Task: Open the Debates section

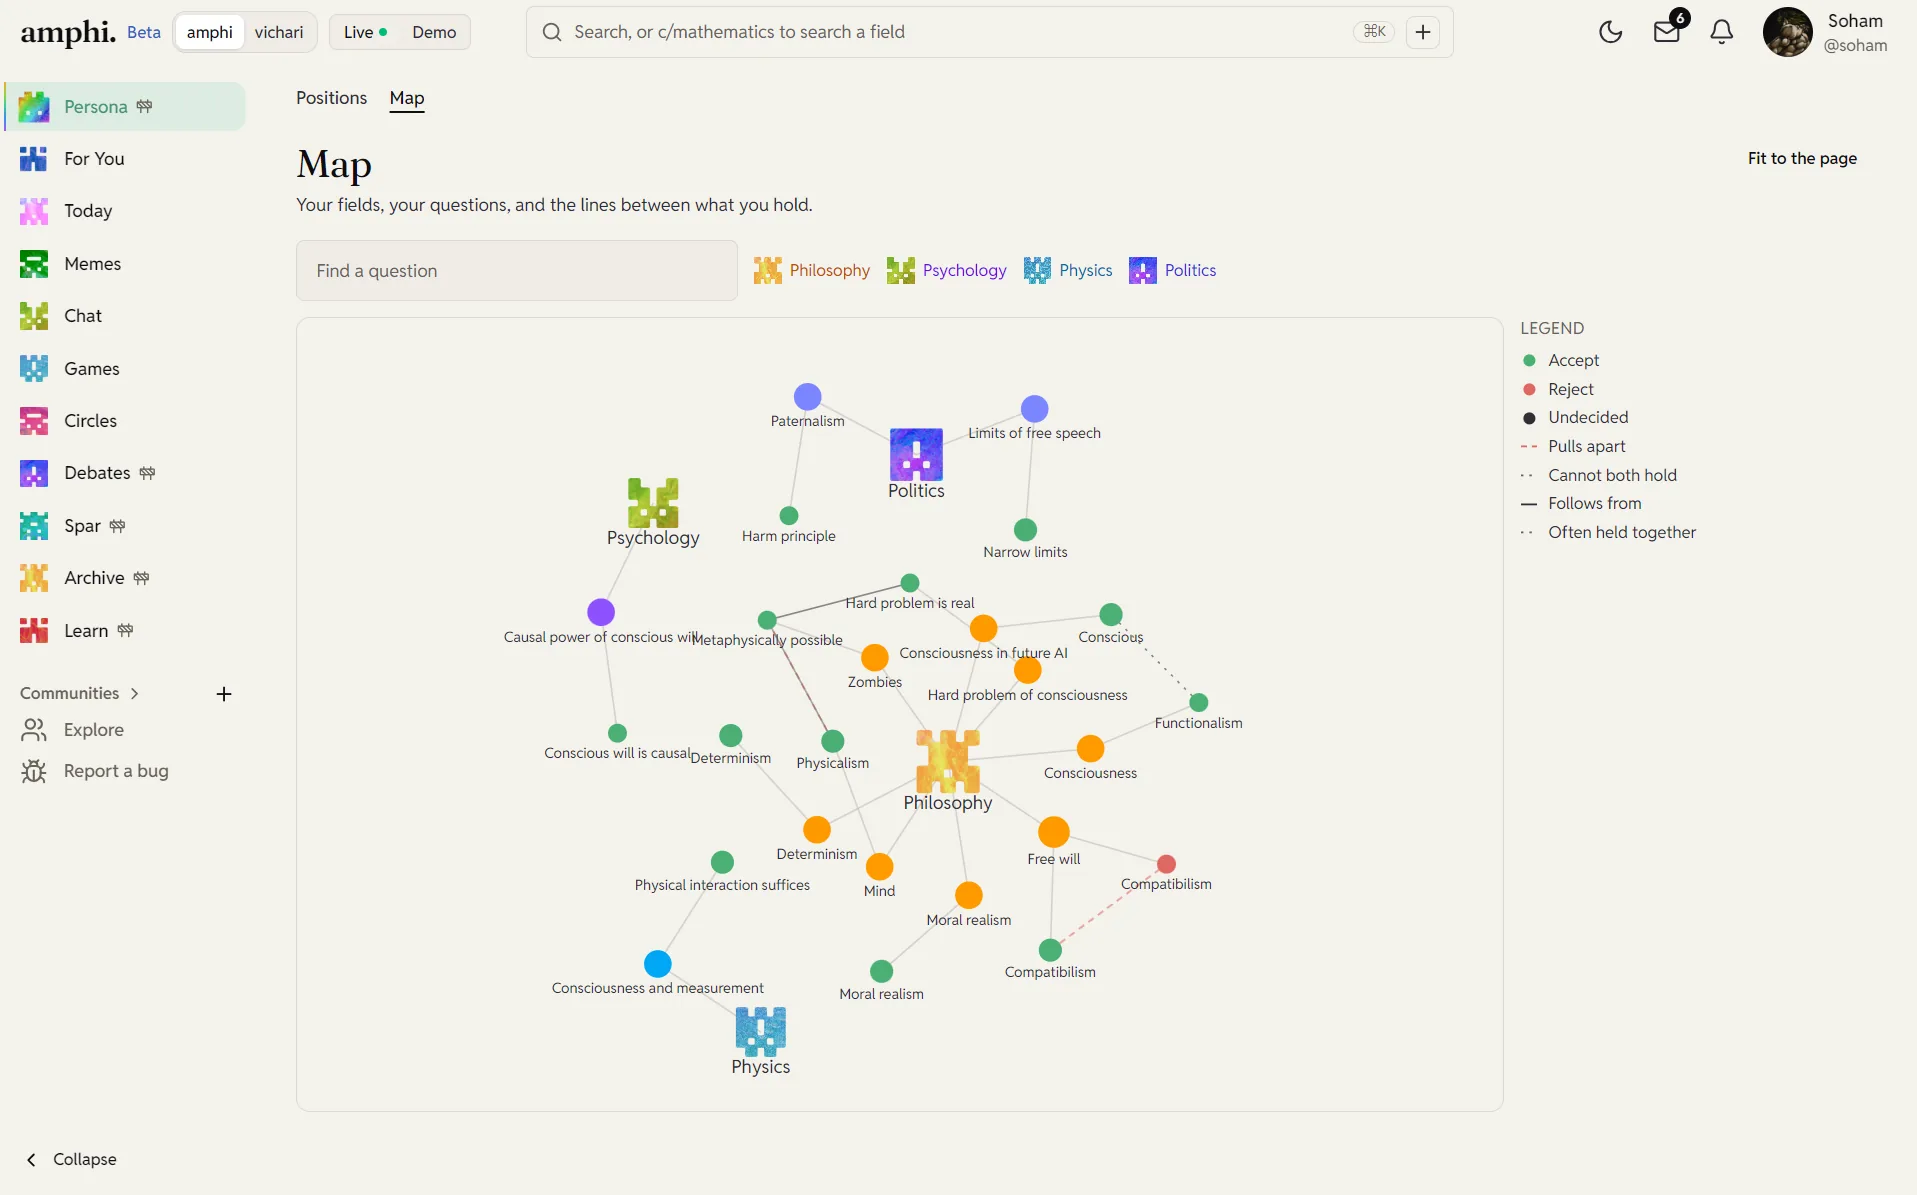Action: (125, 473)
